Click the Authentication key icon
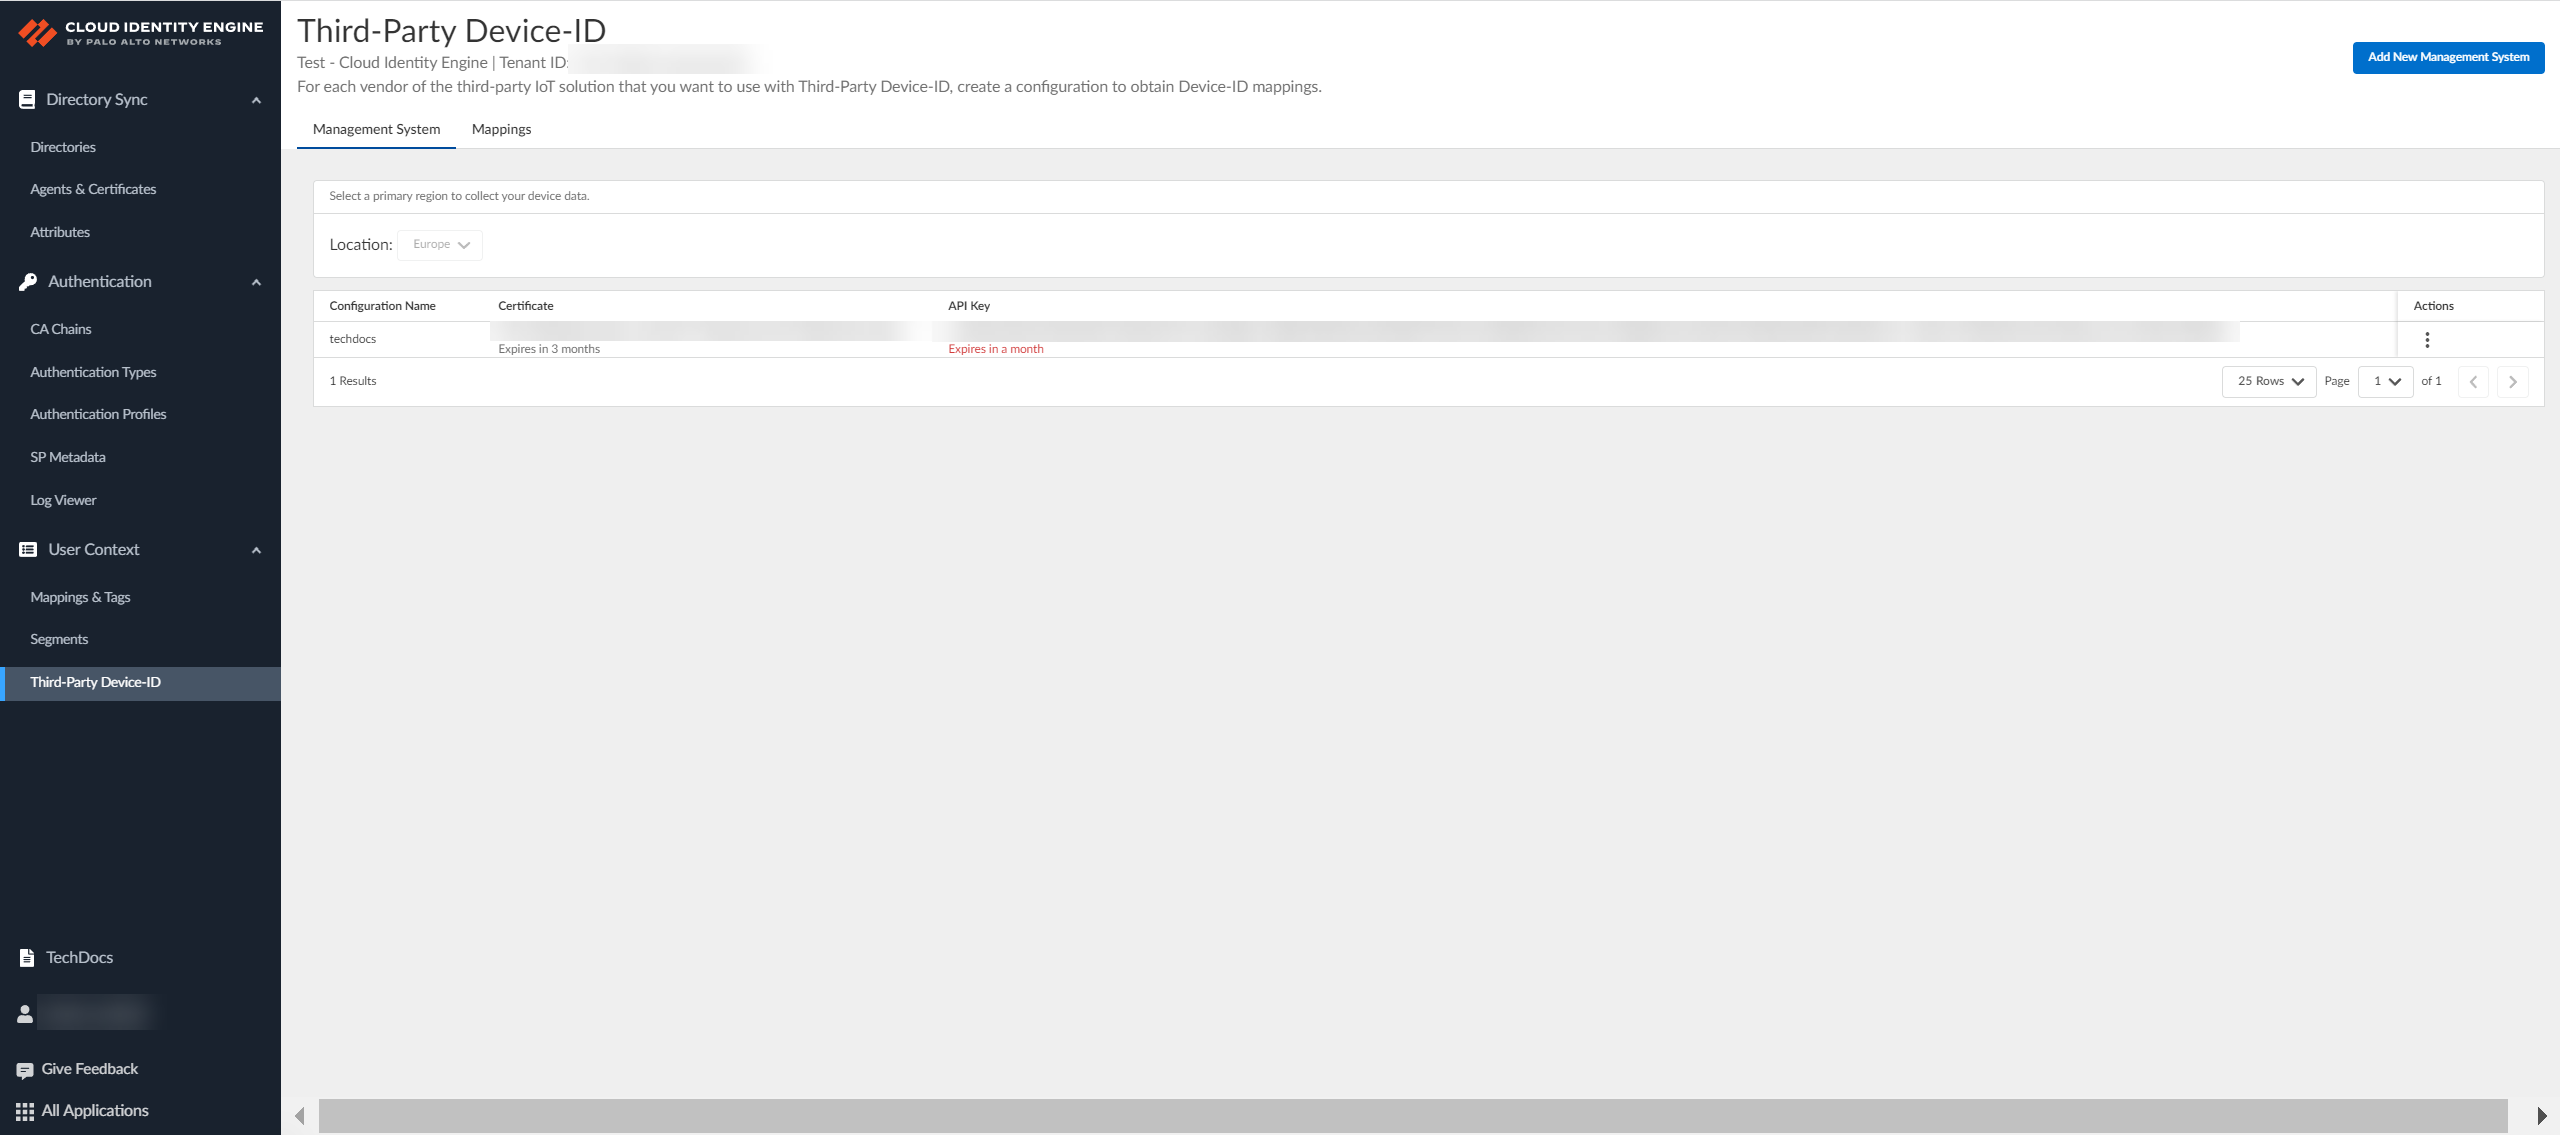Image resolution: width=2560 pixels, height=1135 pixels. pyautogui.click(x=25, y=281)
